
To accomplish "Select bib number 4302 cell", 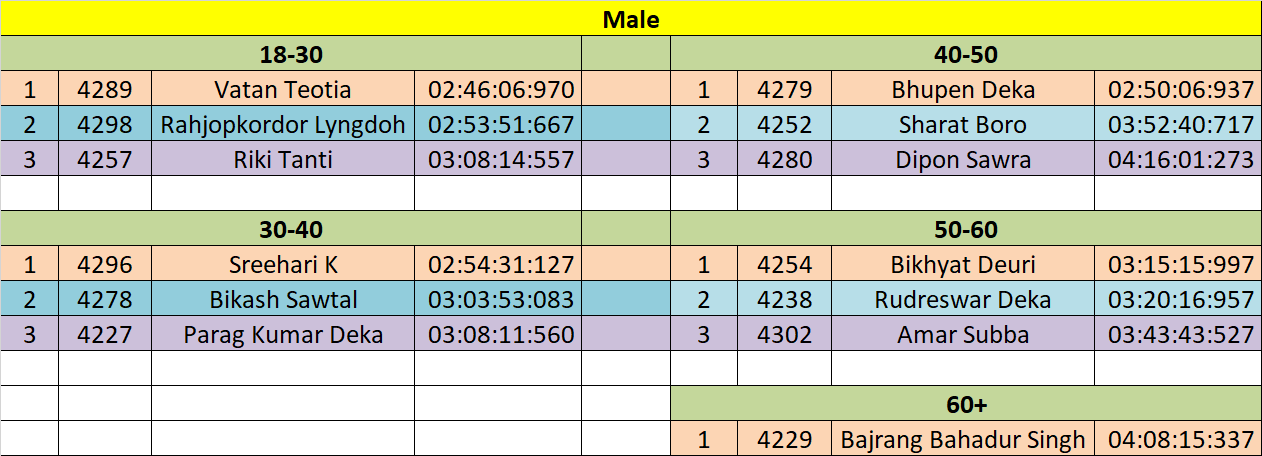I will 784,335.
